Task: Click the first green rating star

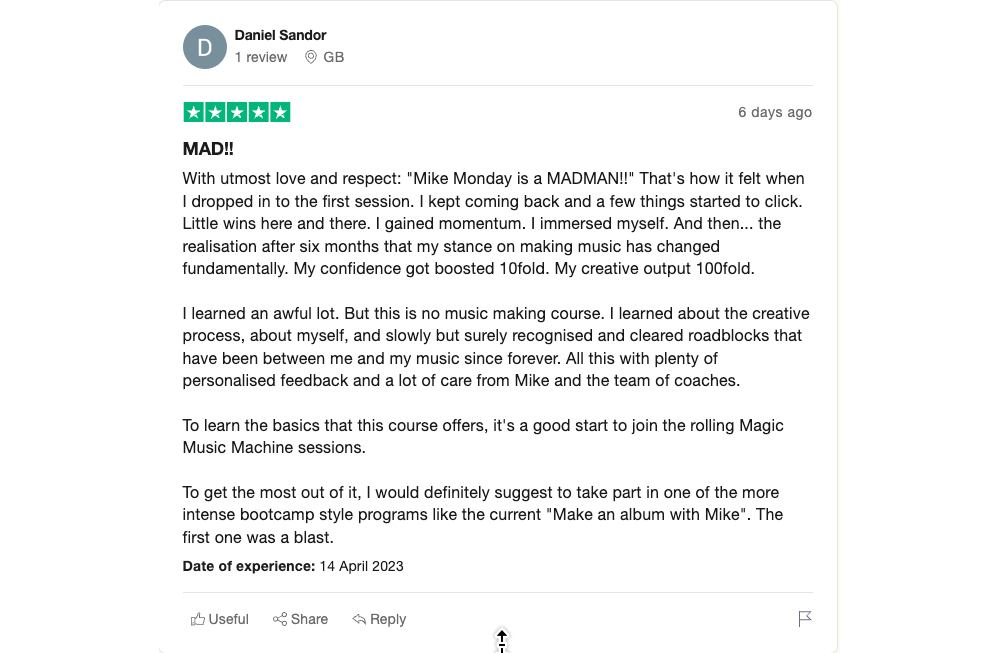Action: click(x=193, y=112)
